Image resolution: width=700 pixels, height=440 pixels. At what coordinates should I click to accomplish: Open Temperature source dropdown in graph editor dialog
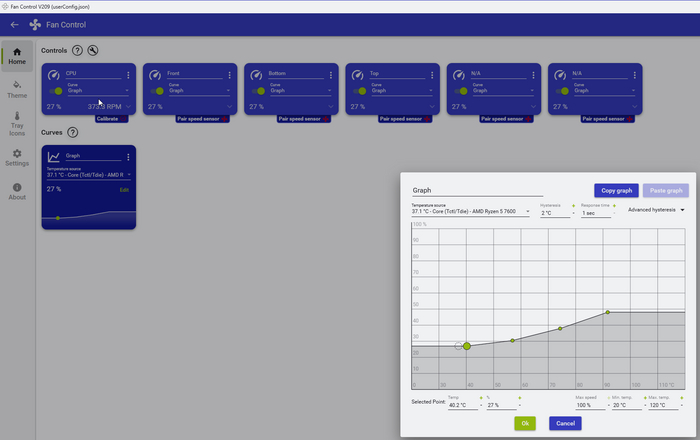pos(471,210)
